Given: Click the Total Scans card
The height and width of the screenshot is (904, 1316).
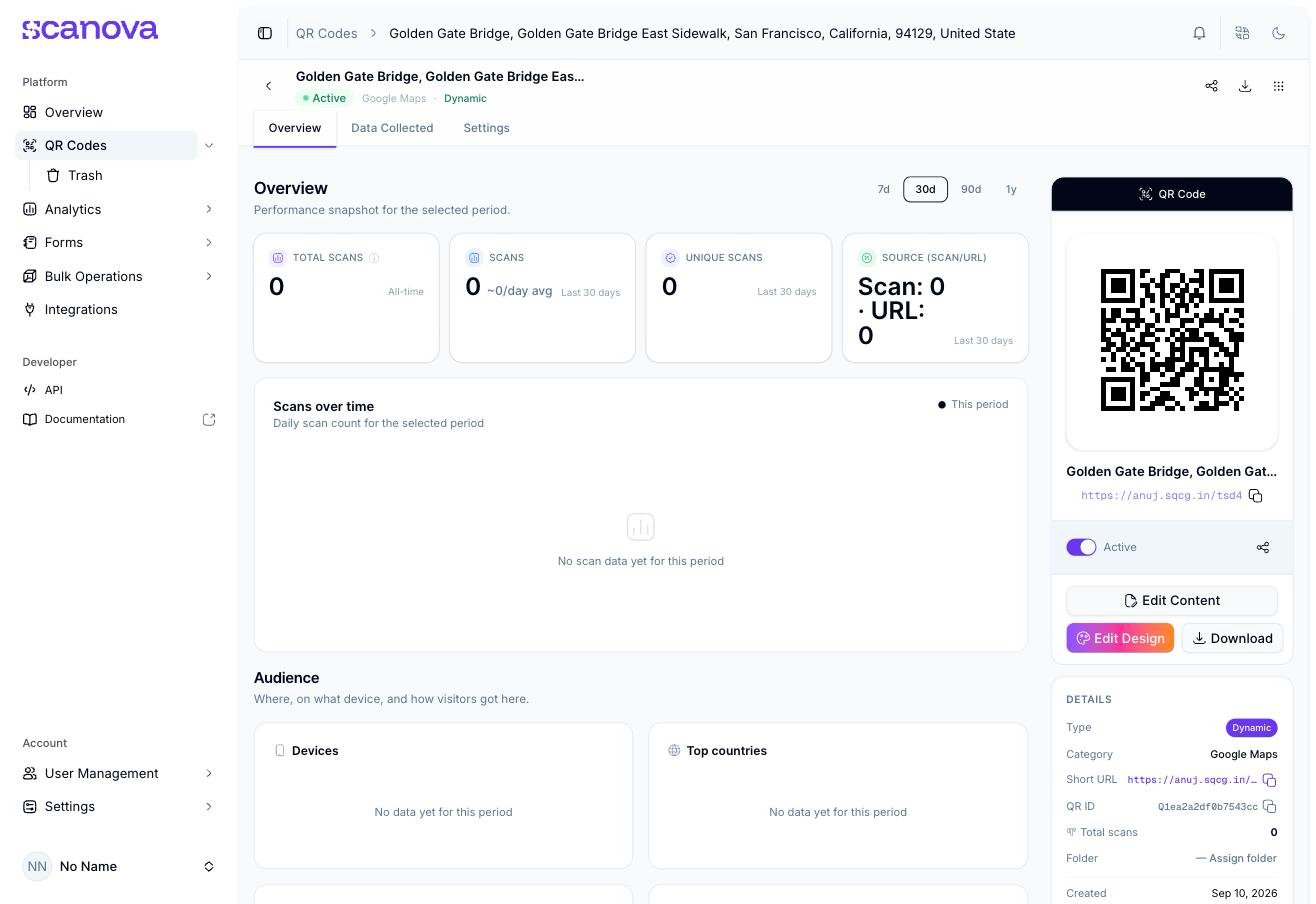Looking at the screenshot, I should [346, 298].
